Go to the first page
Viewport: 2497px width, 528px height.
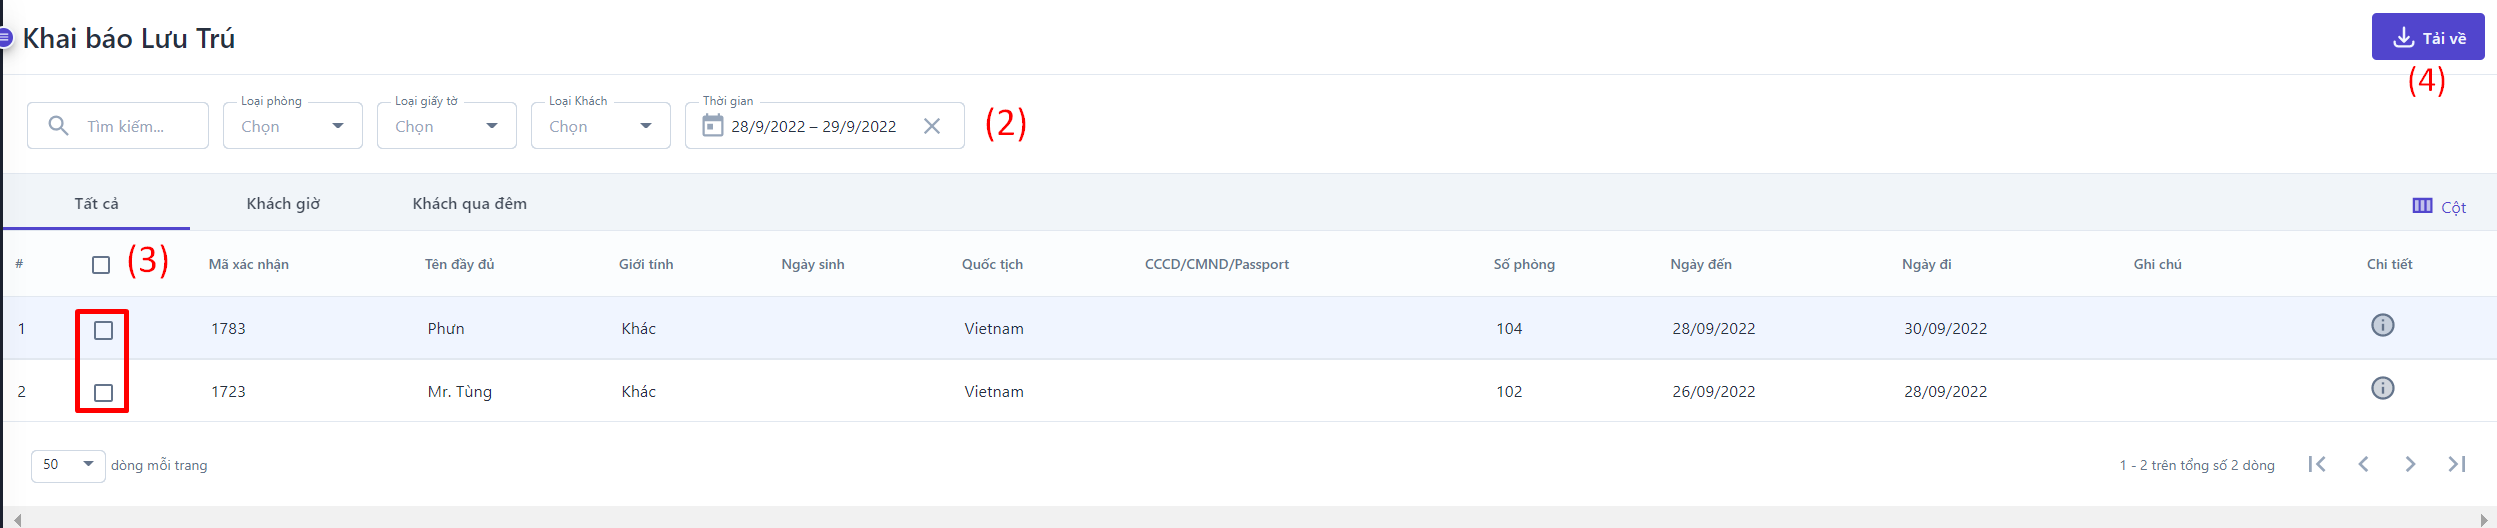click(2317, 464)
